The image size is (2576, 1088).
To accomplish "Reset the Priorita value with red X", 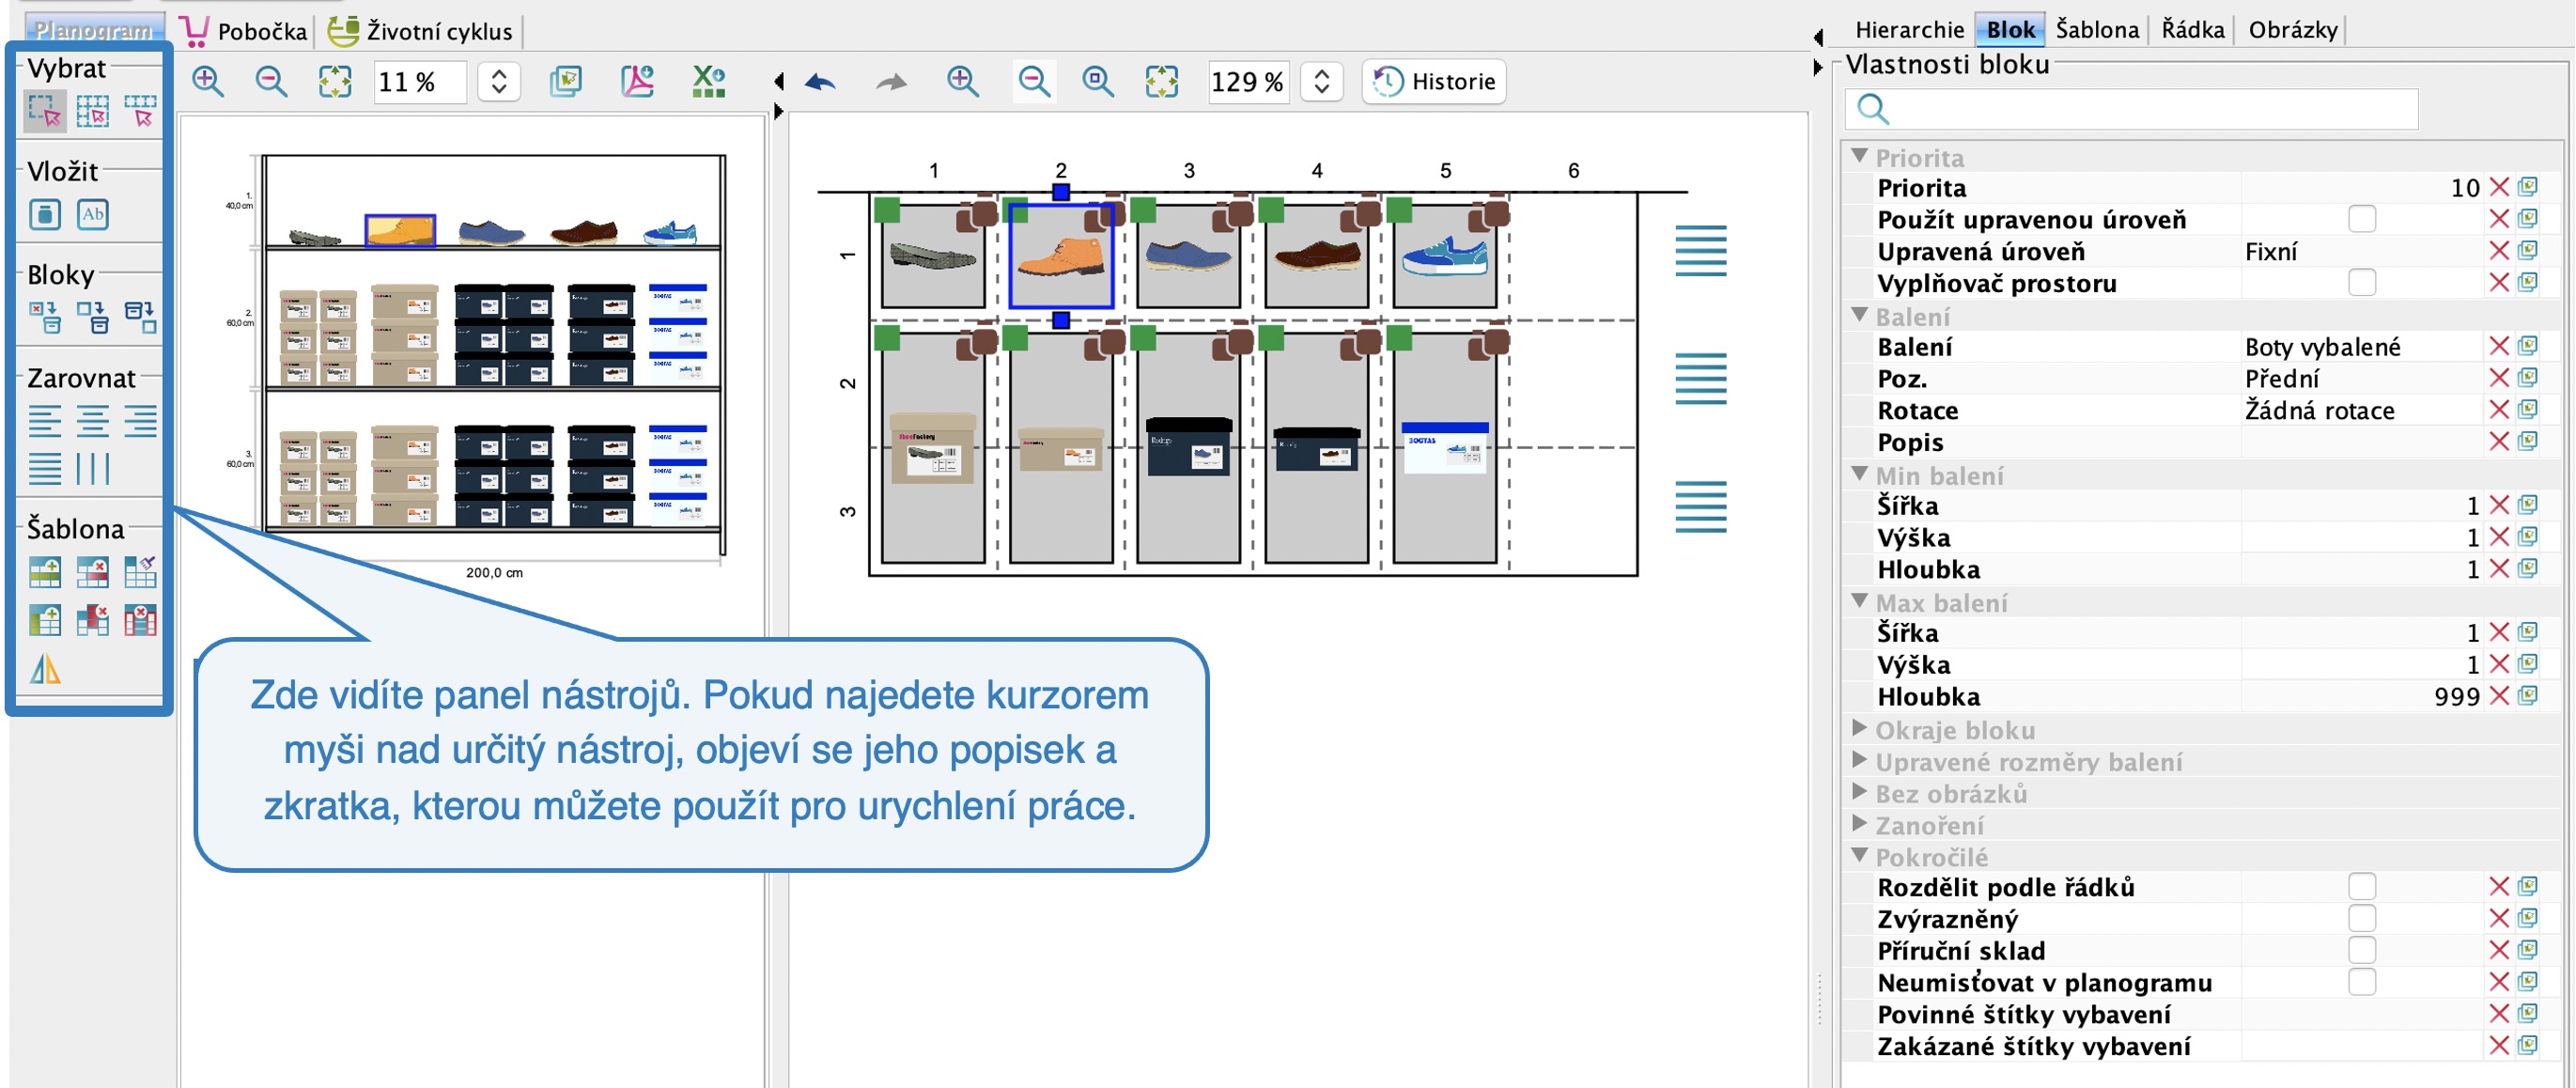I will (x=2498, y=187).
